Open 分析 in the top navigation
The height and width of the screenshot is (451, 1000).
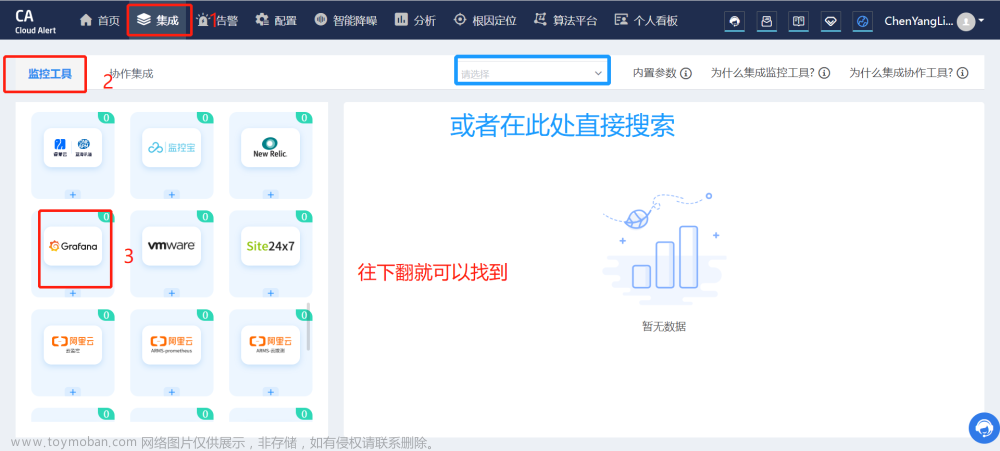[x=415, y=20]
